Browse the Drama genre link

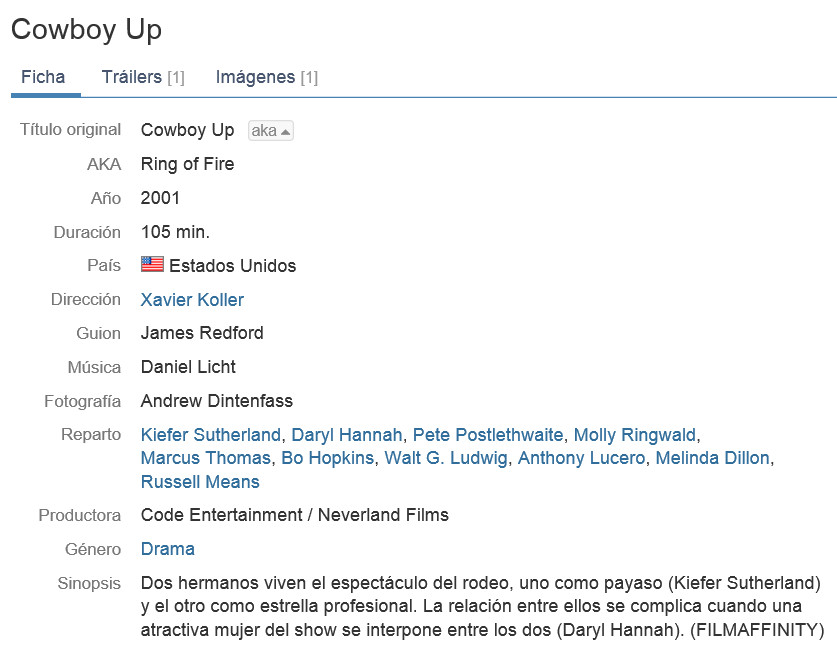tap(168, 549)
